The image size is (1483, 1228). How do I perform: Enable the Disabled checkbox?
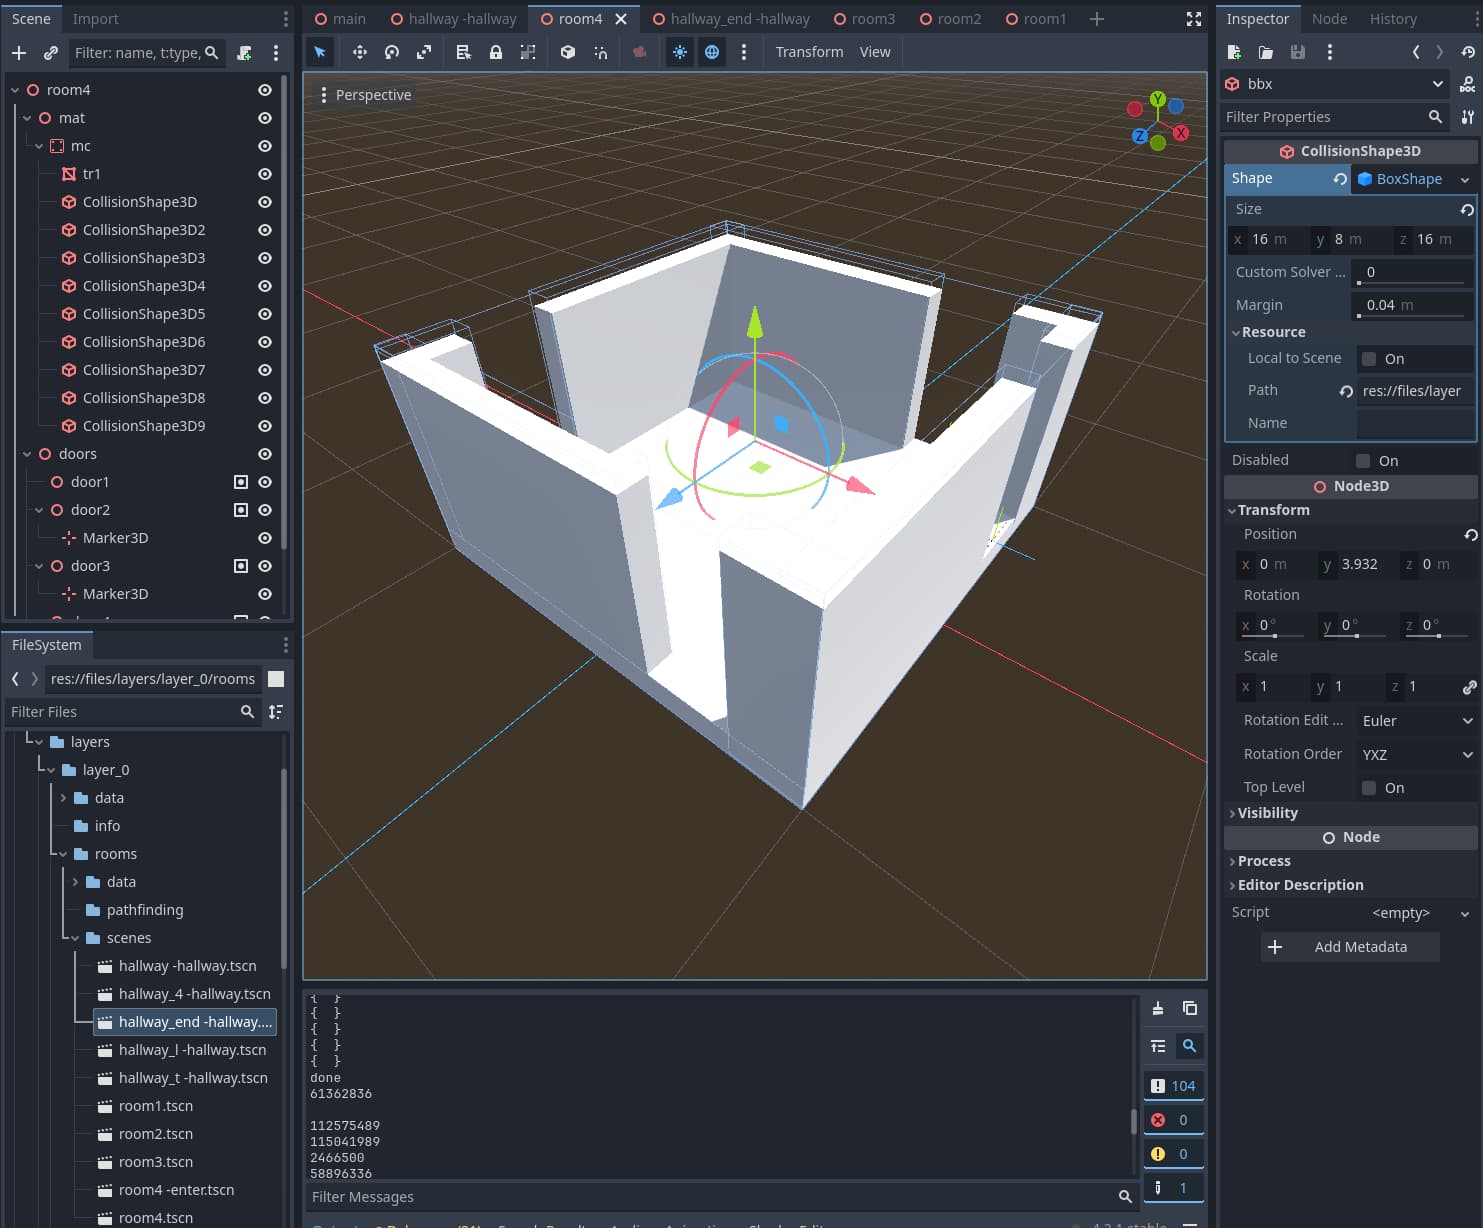coord(1362,461)
